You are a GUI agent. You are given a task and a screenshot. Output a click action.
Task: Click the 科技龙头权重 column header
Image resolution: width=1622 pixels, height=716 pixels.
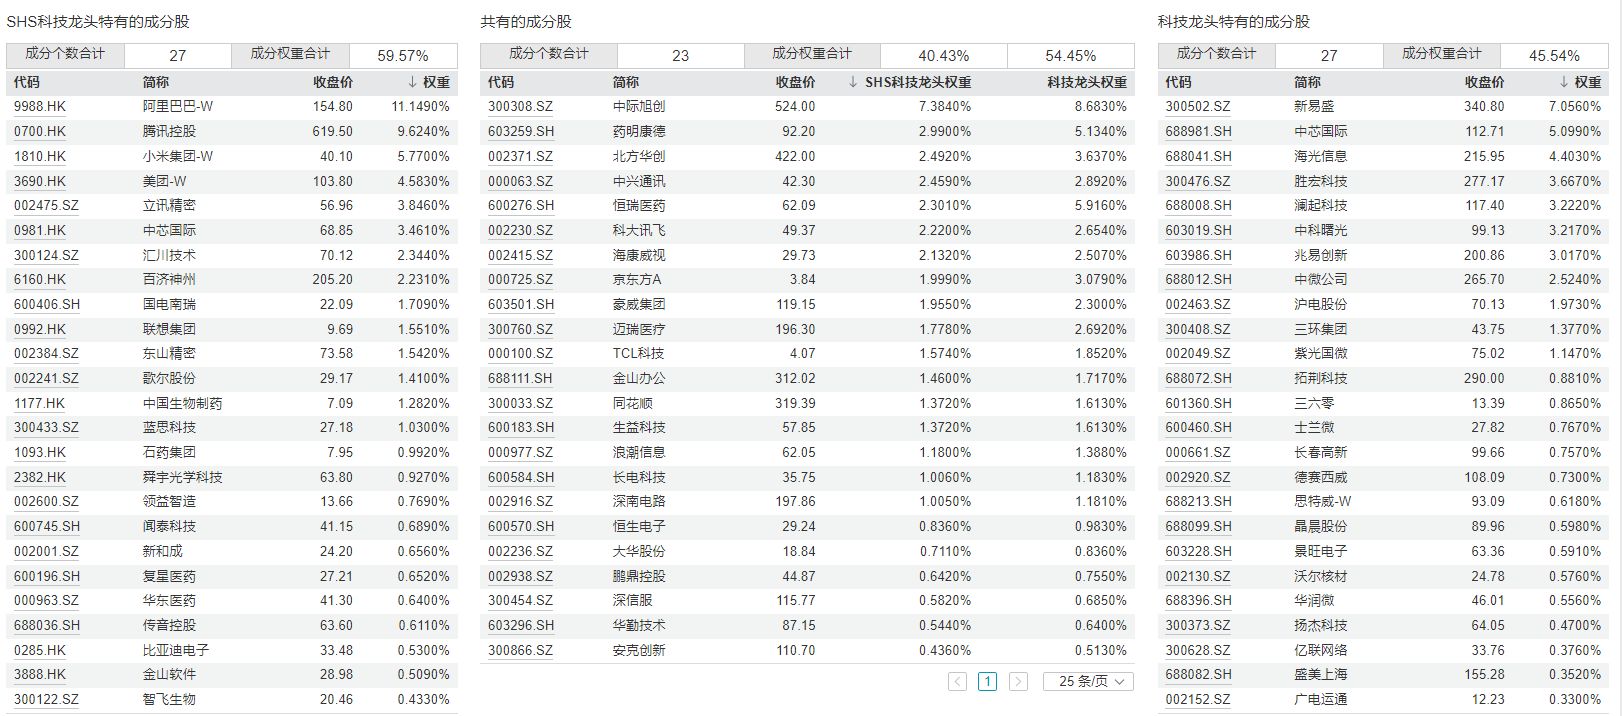(x=1086, y=82)
